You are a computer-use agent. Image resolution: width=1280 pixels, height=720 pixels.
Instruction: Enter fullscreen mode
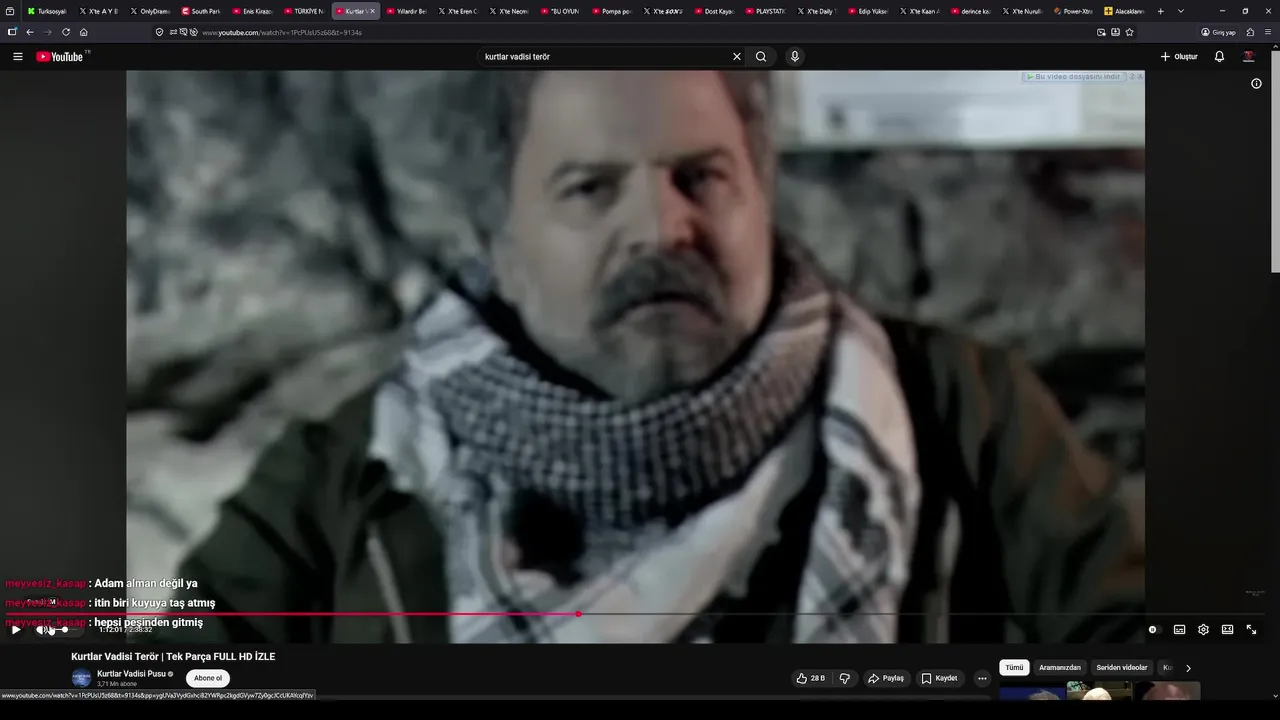(x=1251, y=630)
